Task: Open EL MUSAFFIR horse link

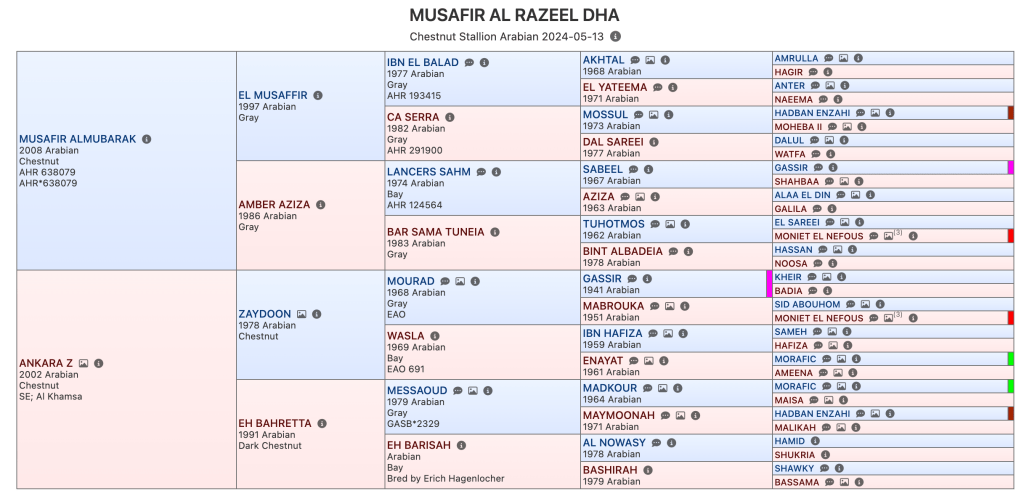Action: (x=272, y=95)
